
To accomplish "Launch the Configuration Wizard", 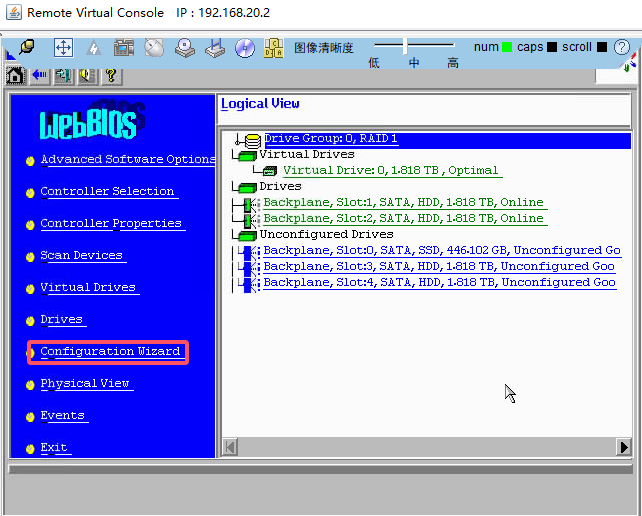I will [112, 351].
